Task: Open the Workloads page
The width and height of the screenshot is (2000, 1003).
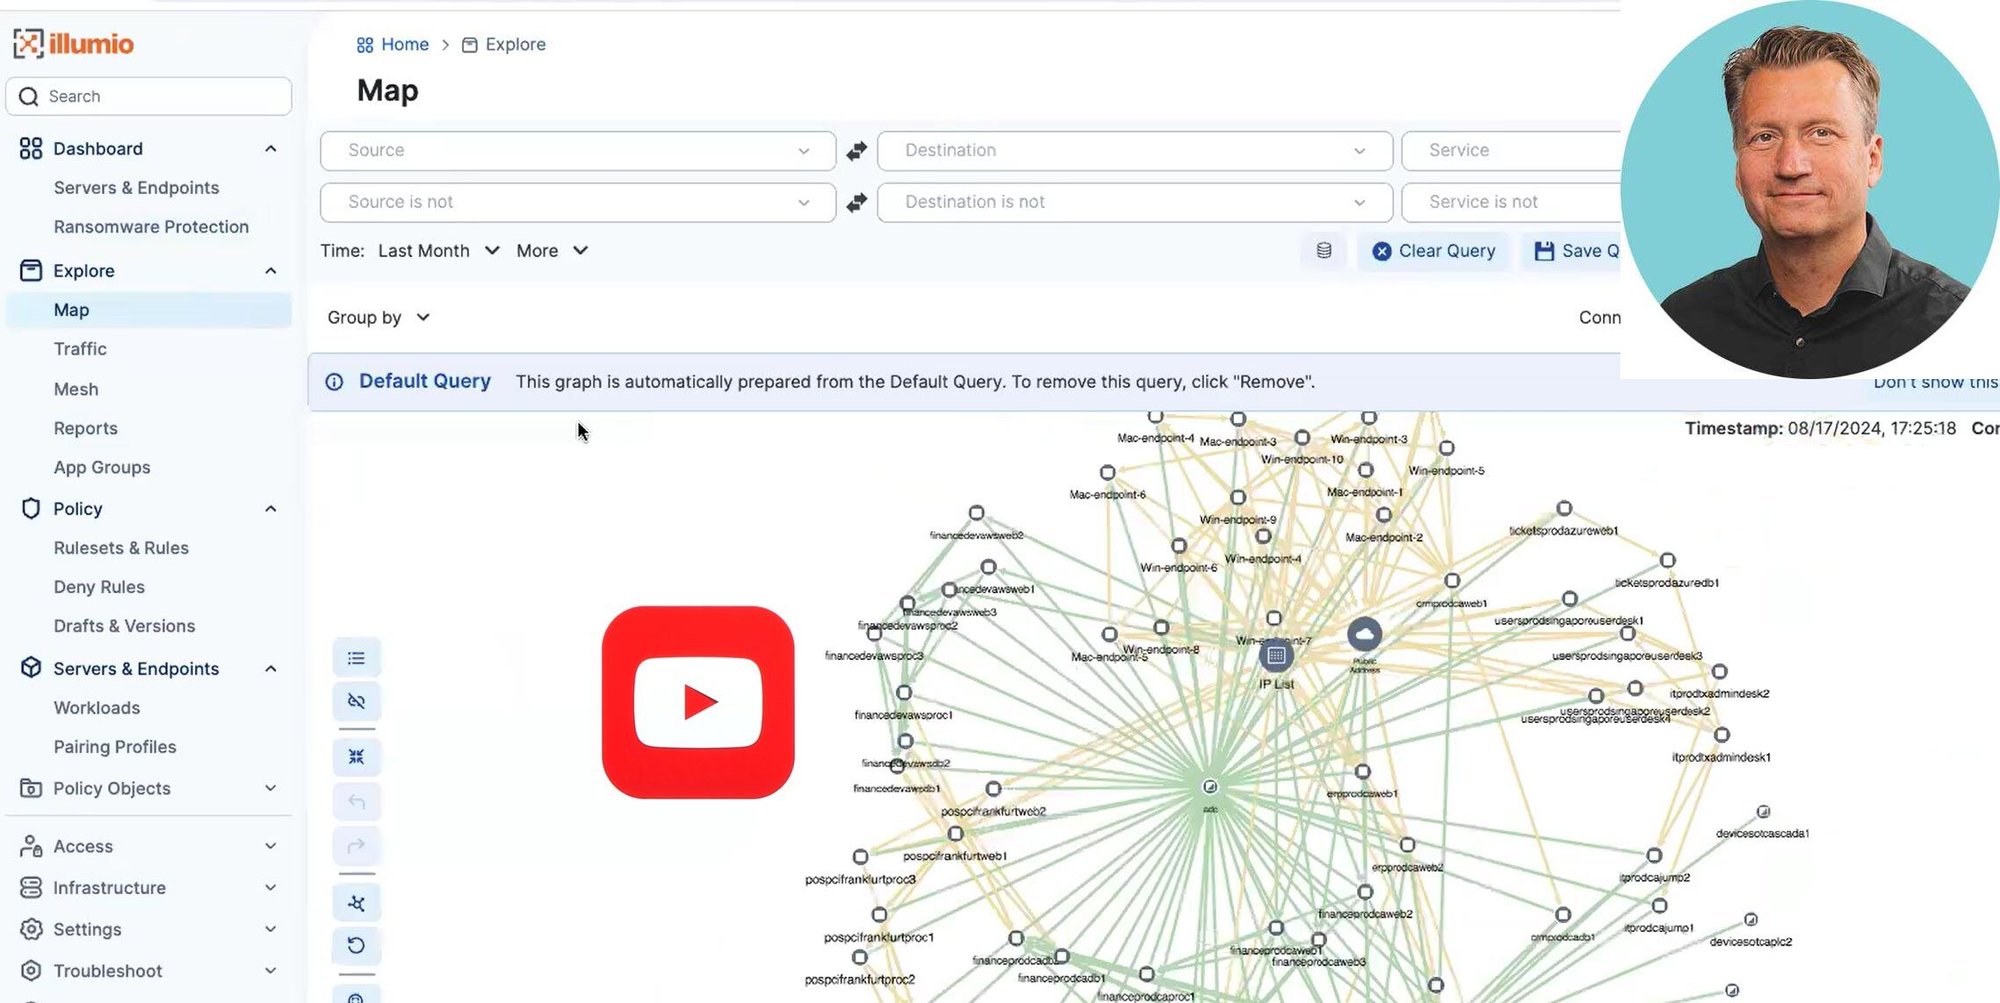Action: pyautogui.click(x=97, y=708)
